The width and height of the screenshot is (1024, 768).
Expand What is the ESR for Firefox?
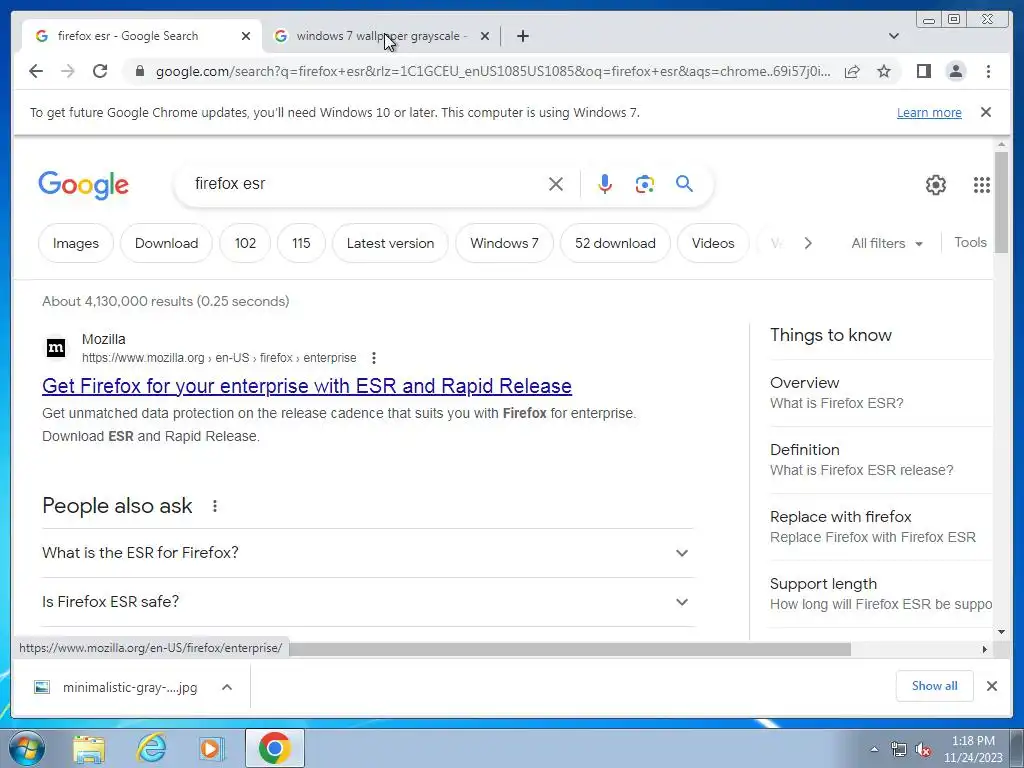[367, 553]
